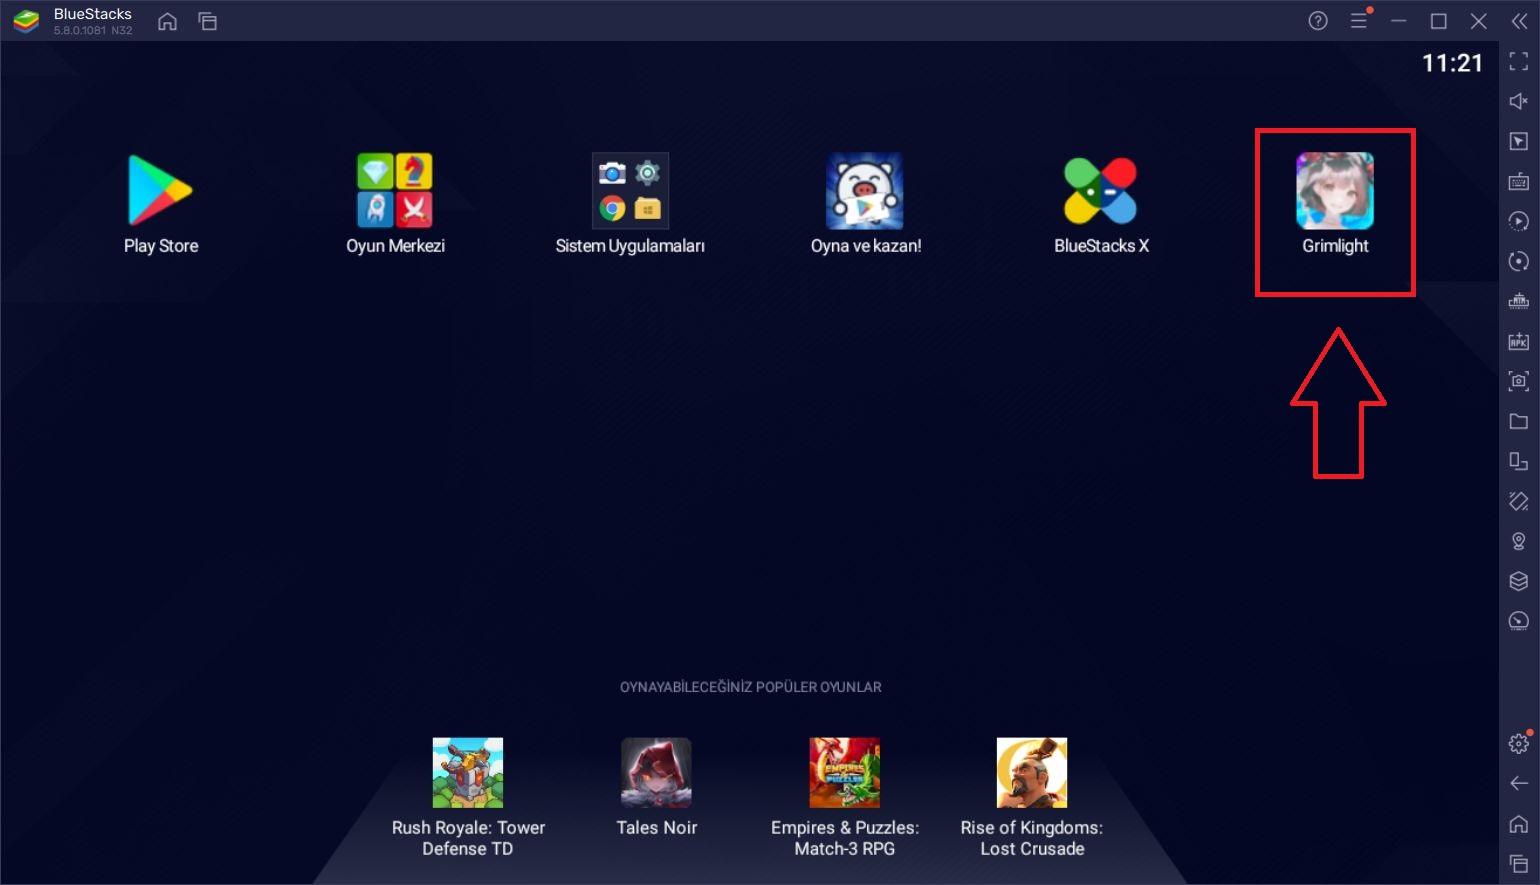
Task: Take a screenshot with sidebar camera
Action: 1519,381
